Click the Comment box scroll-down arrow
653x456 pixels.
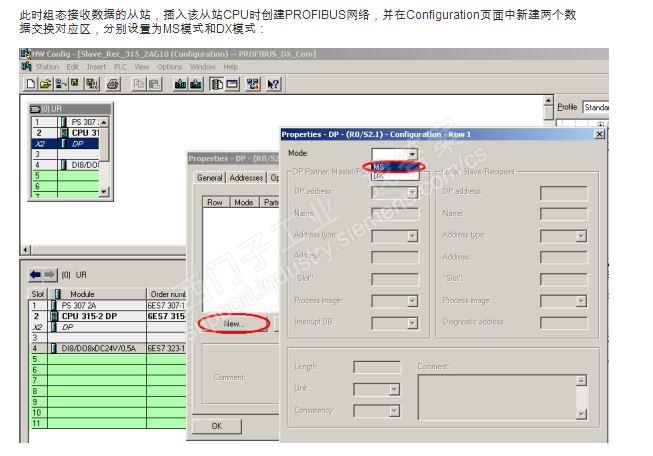tap(582, 414)
